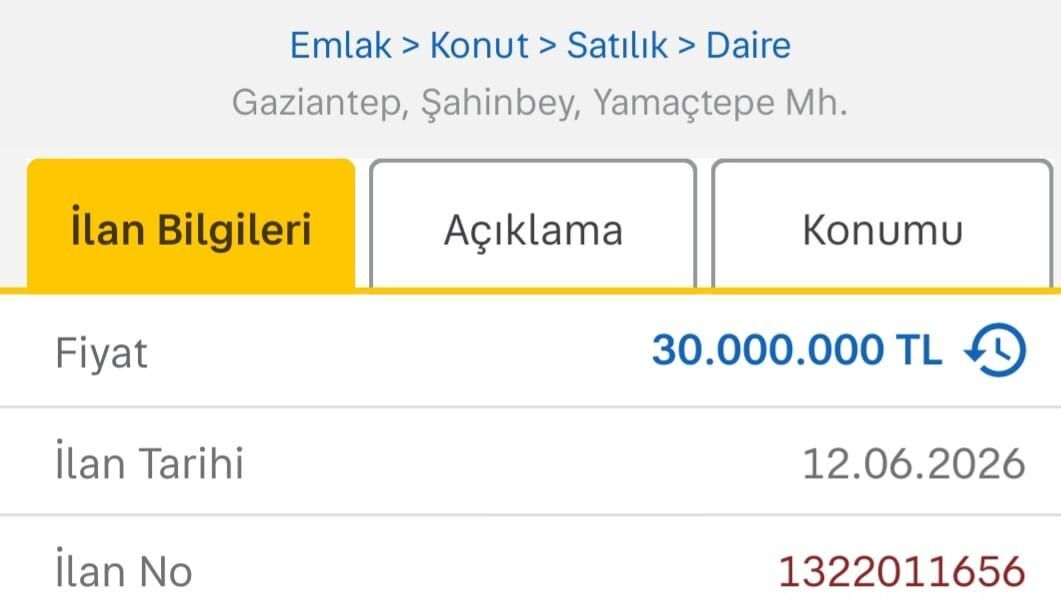Click the Fiyat label
This screenshot has width=1061, height=600.
101,354
